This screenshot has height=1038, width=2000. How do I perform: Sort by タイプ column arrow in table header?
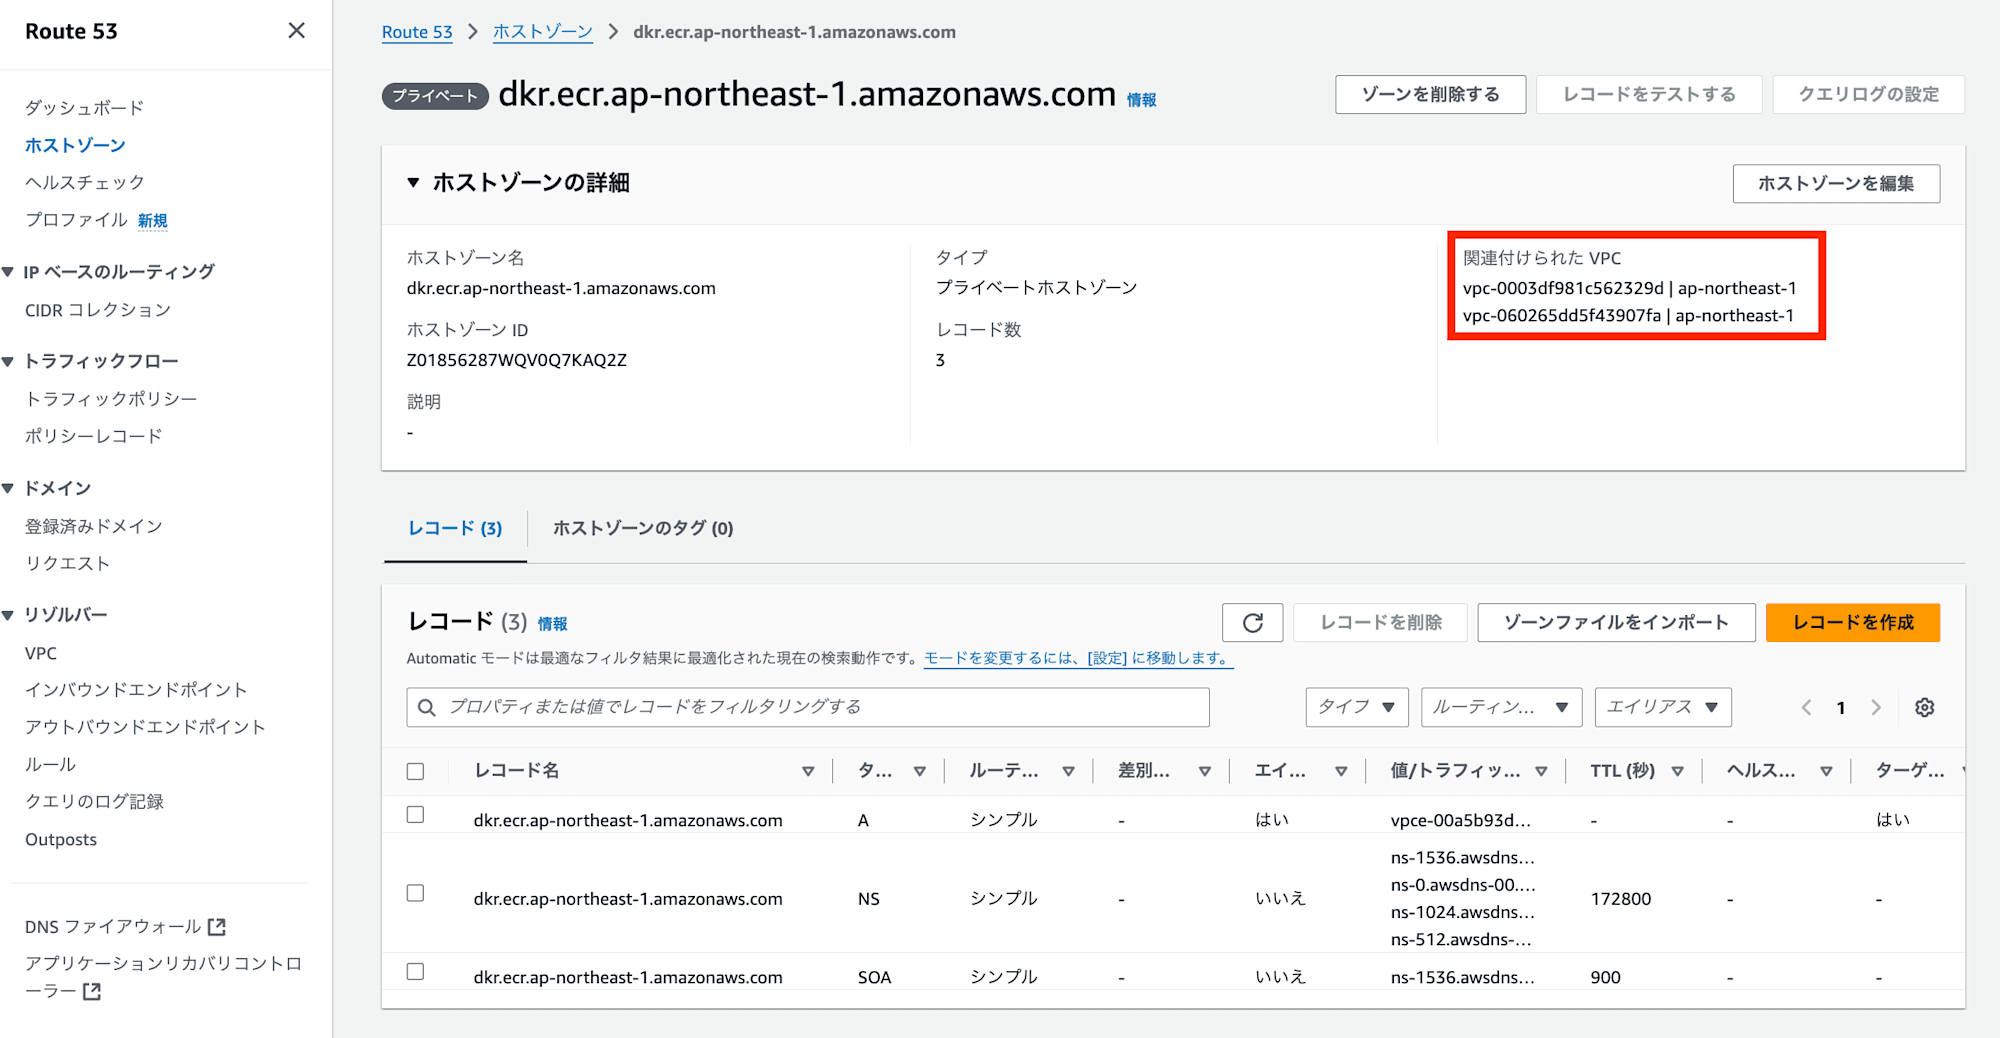click(919, 771)
